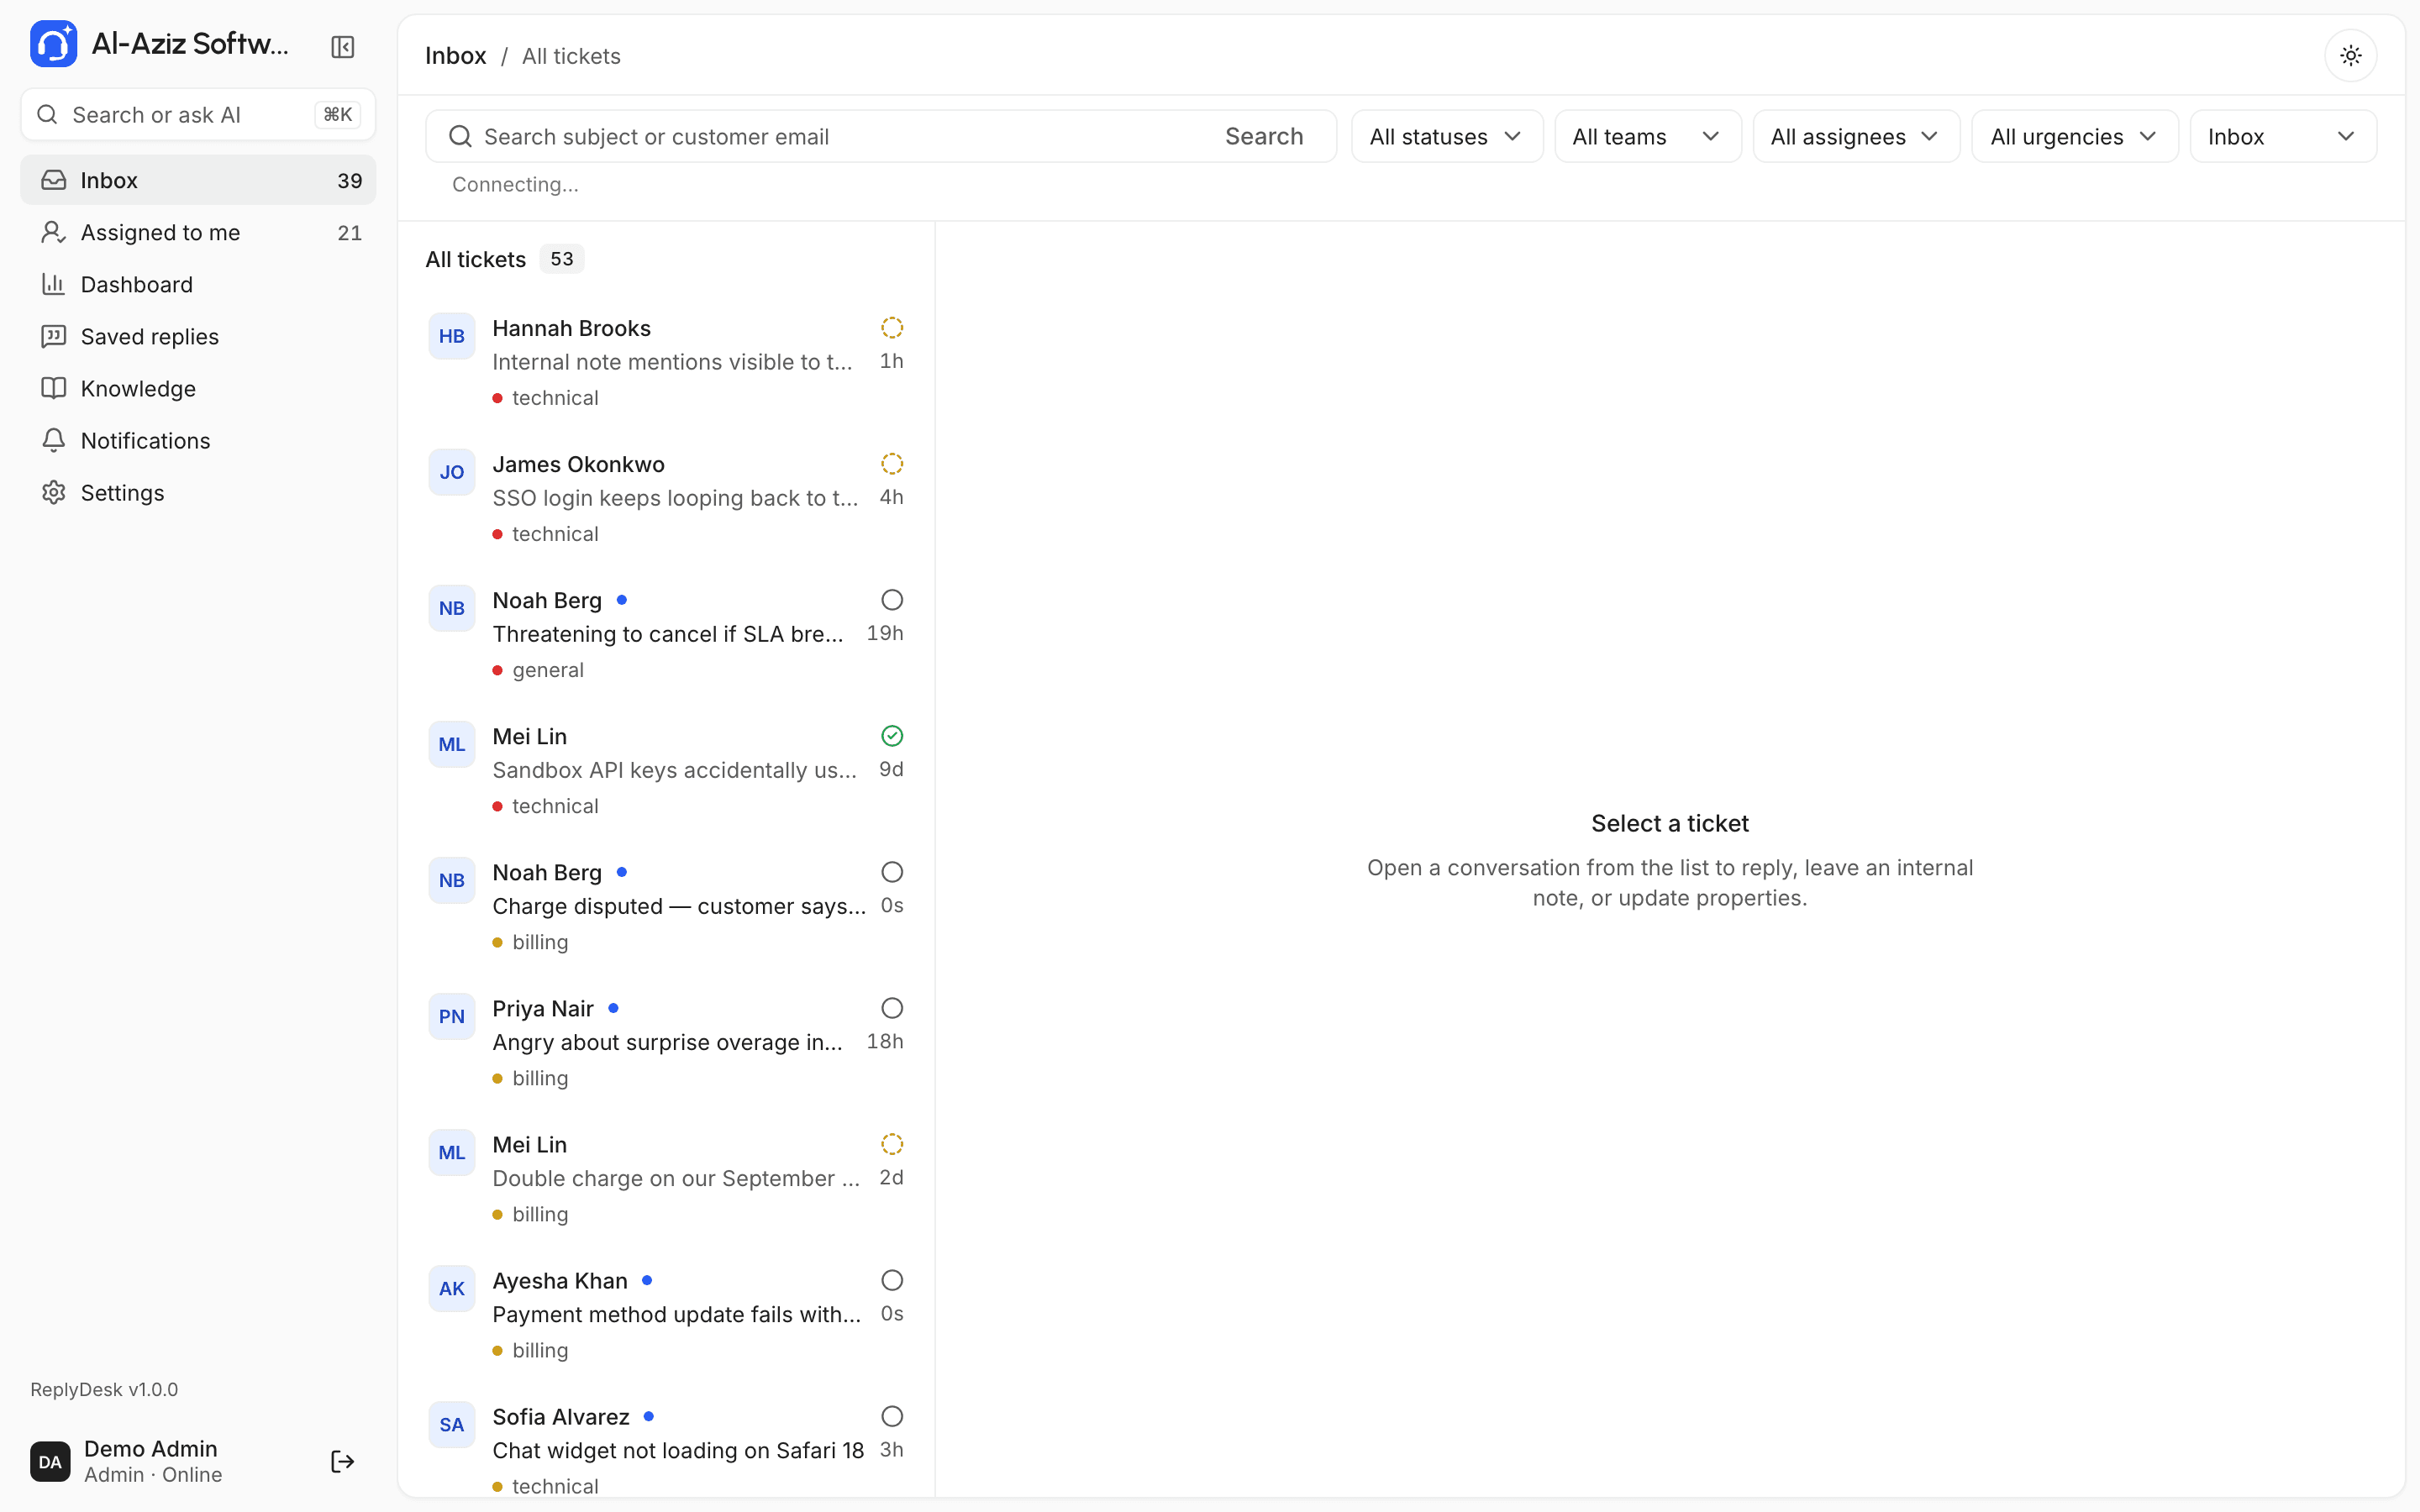The image size is (2420, 1512).
Task: Click the Al-Aziz Software logo icon
Action: [x=53, y=44]
